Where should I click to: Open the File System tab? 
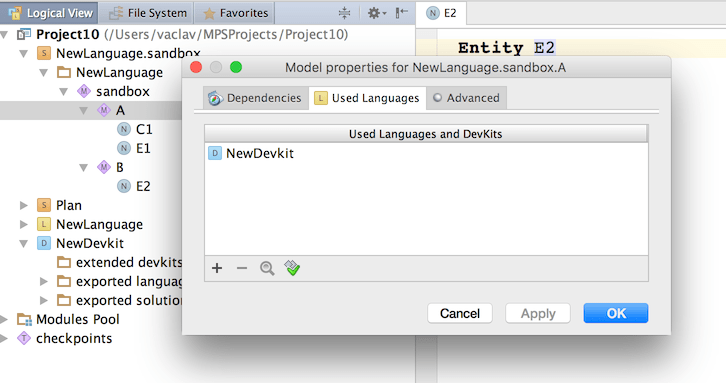click(147, 13)
